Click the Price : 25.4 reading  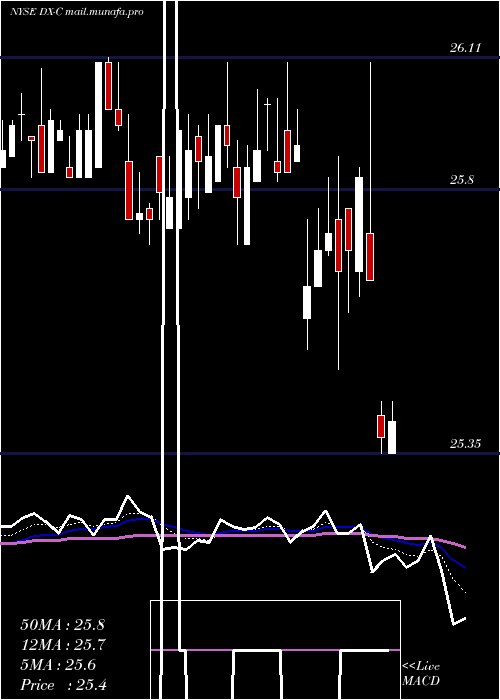point(63,685)
